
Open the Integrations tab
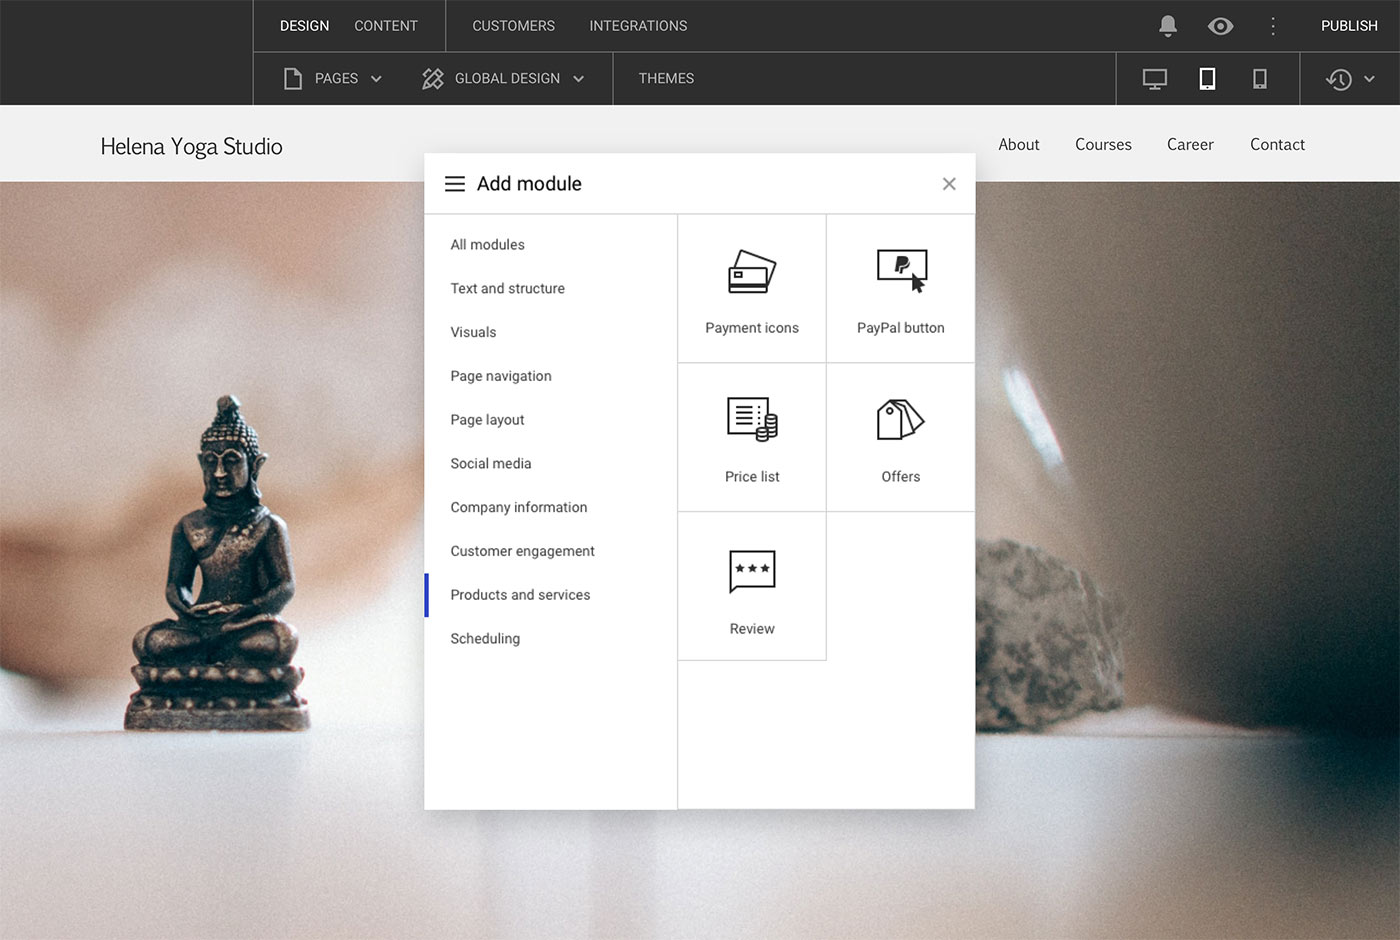point(638,26)
